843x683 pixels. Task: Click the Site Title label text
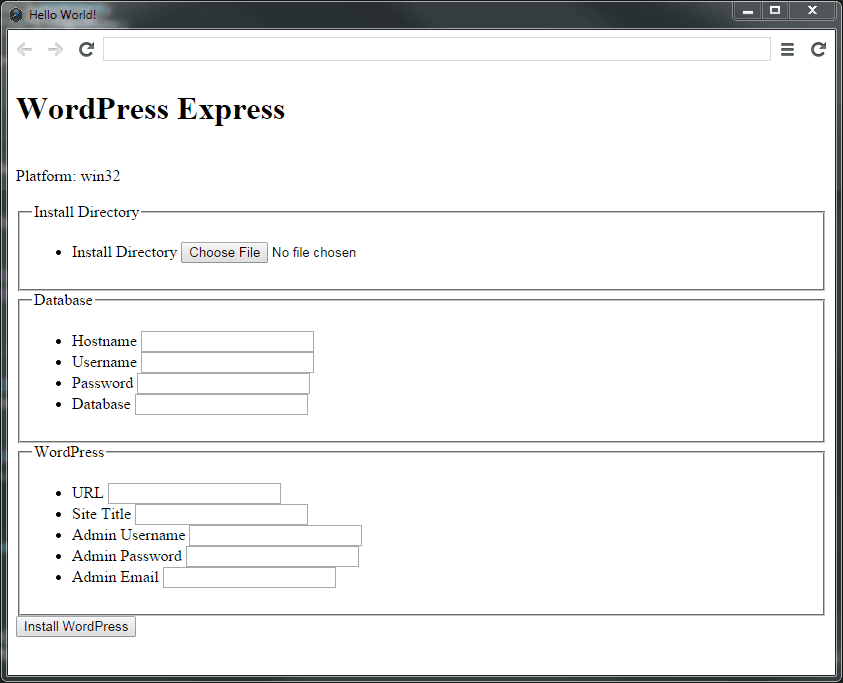click(102, 514)
